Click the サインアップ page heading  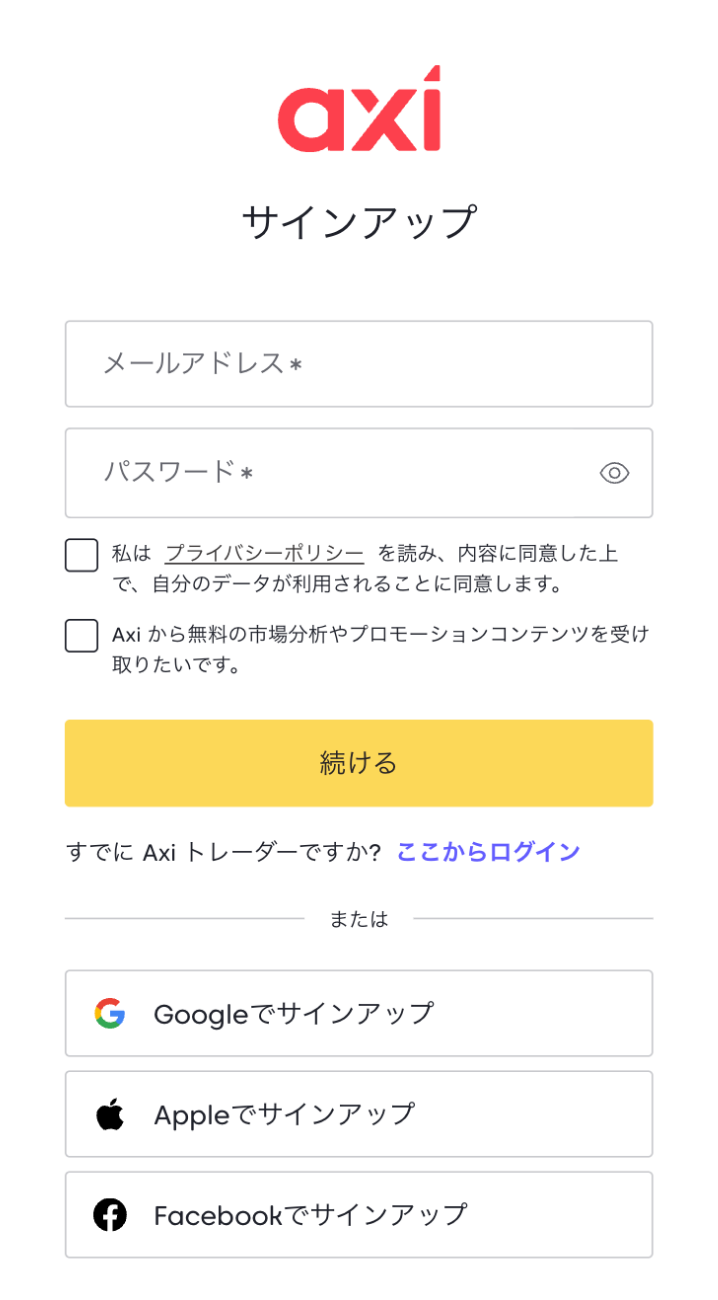[359, 222]
